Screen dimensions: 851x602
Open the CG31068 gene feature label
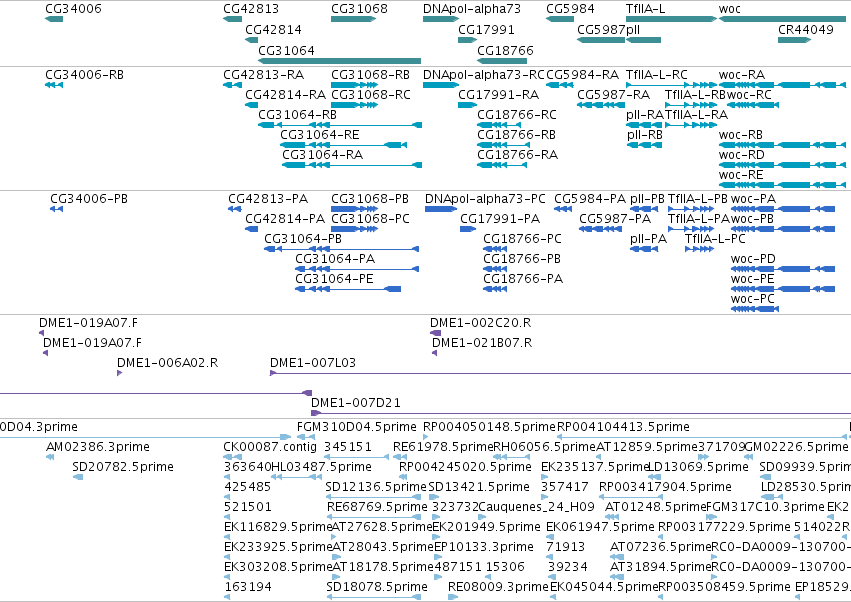click(359, 9)
